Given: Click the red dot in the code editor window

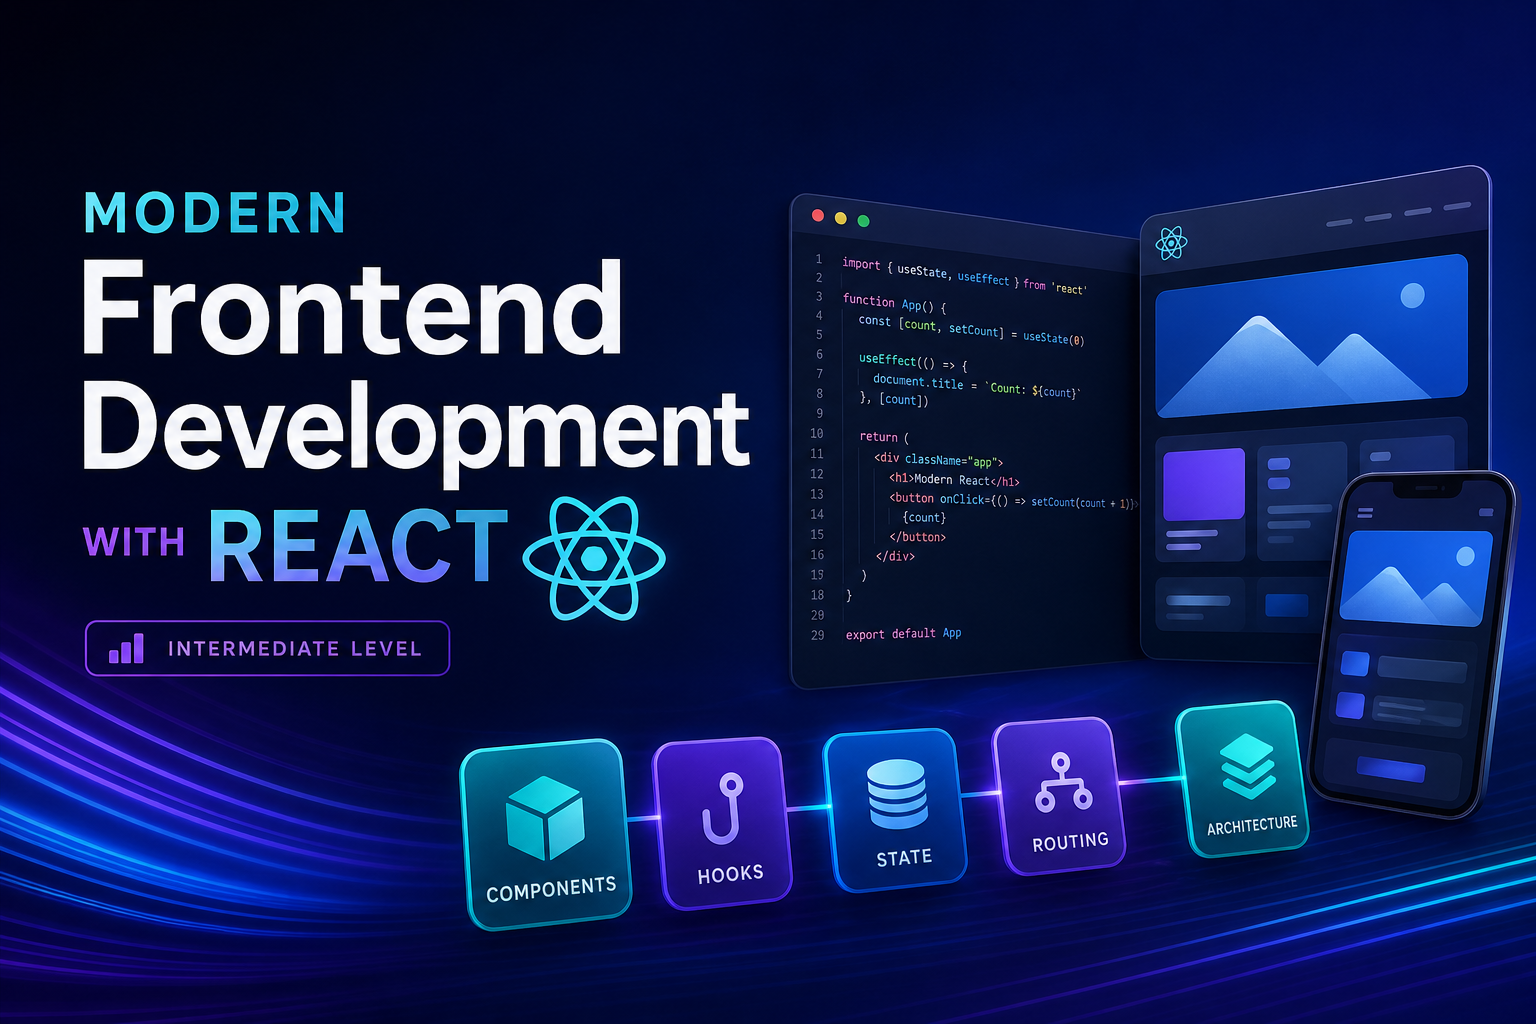Looking at the screenshot, I should click(818, 215).
